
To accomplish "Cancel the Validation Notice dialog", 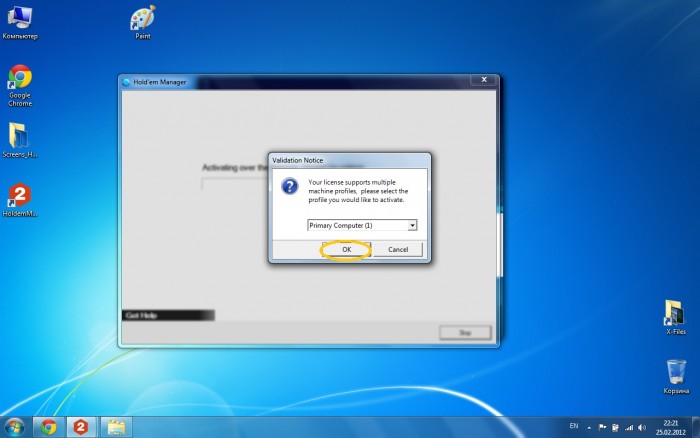I will coord(398,250).
